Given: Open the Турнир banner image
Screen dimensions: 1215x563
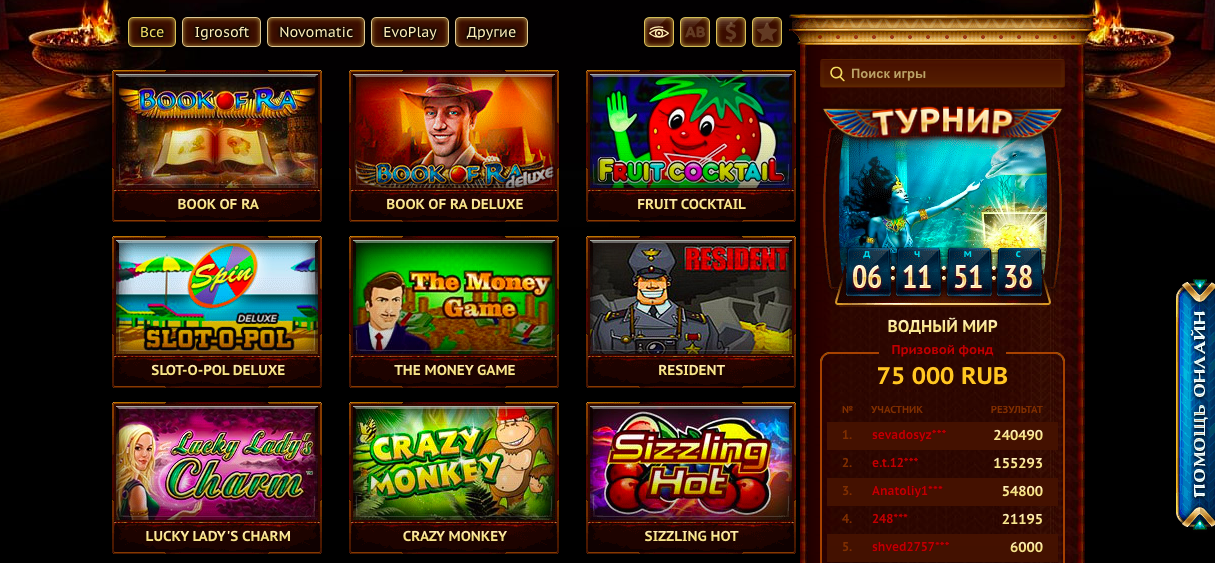Looking at the screenshot, I should [x=942, y=204].
